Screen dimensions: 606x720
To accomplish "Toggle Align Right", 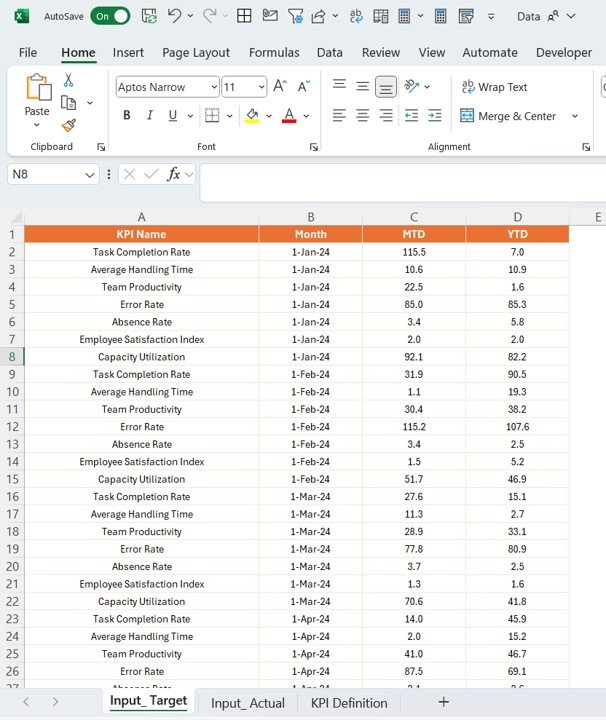I will (386, 115).
